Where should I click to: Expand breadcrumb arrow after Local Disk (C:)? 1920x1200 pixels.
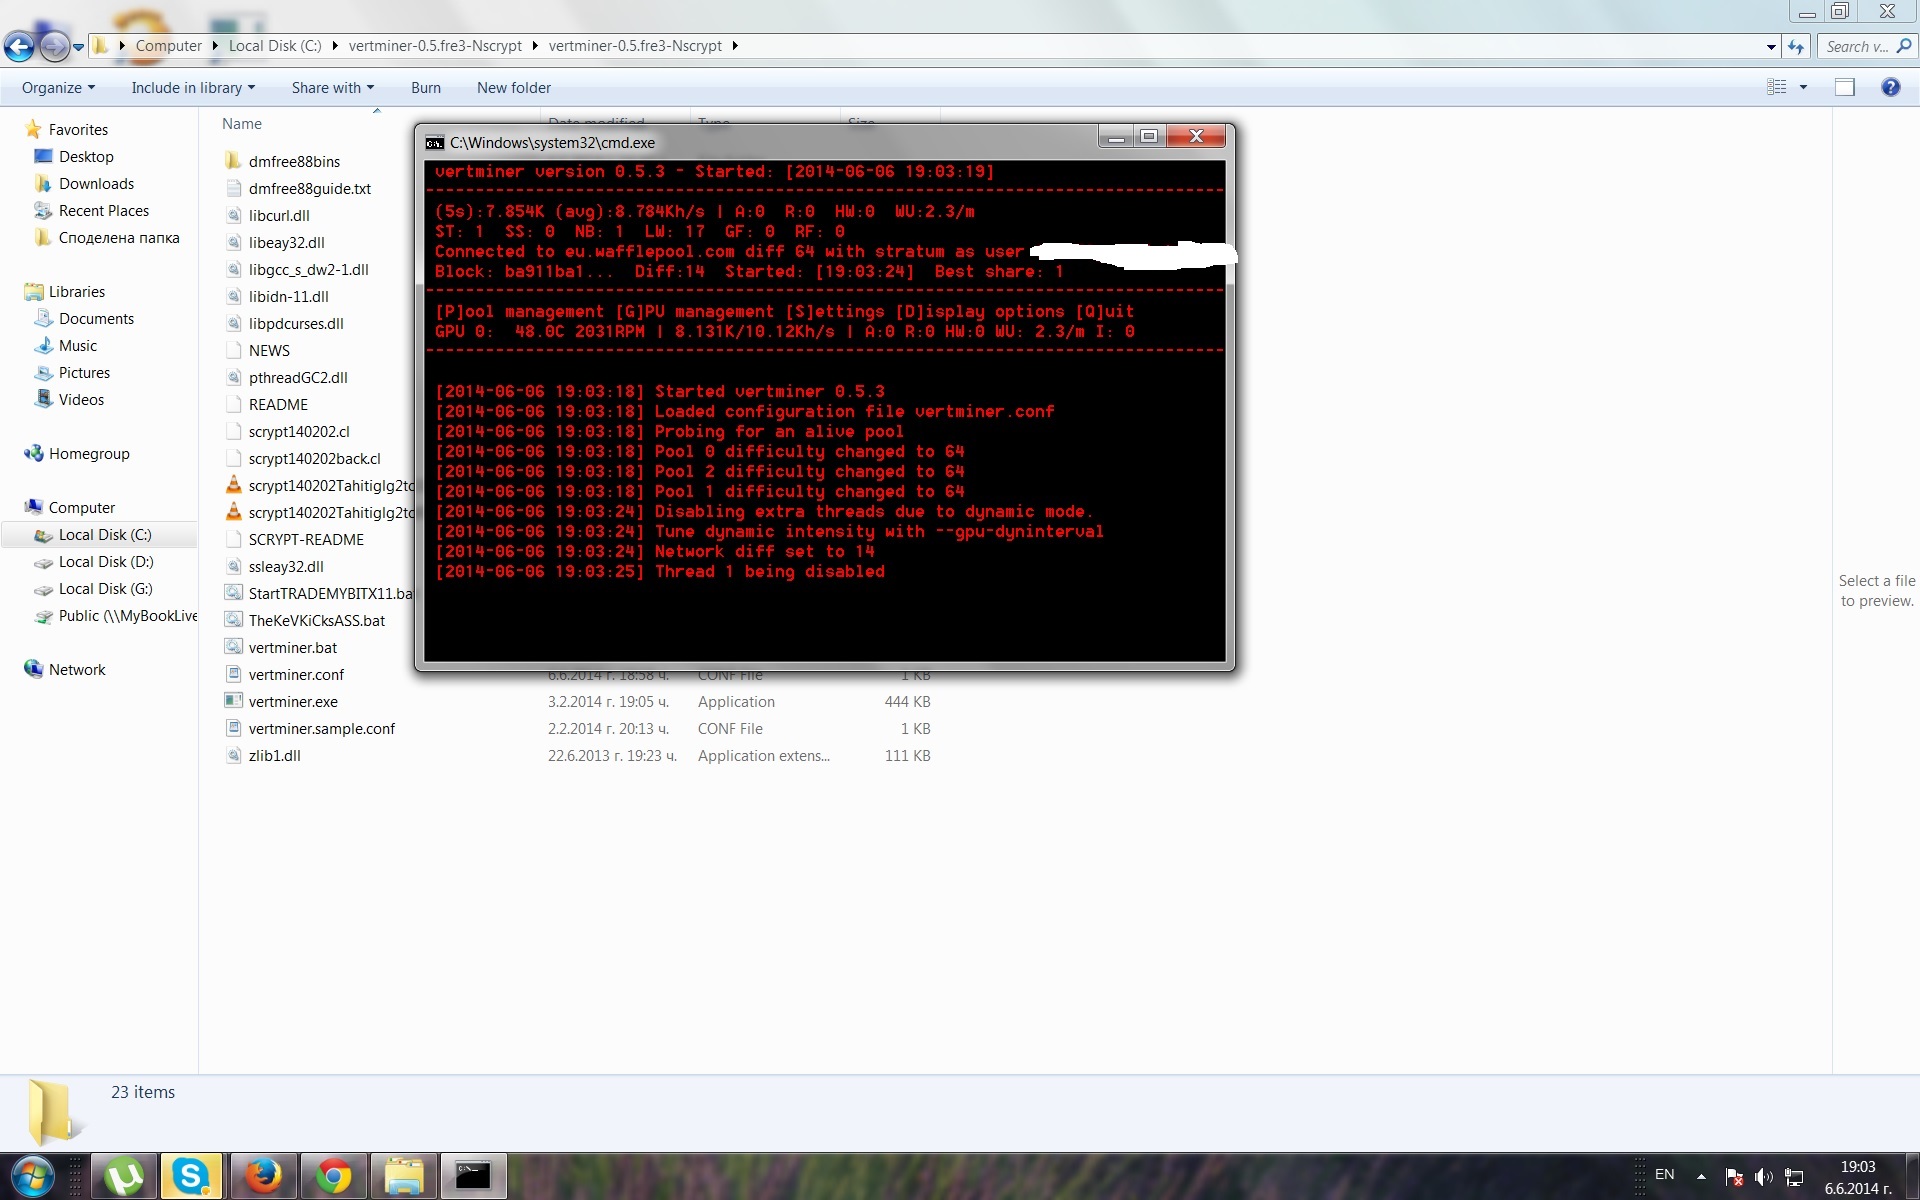335,46
